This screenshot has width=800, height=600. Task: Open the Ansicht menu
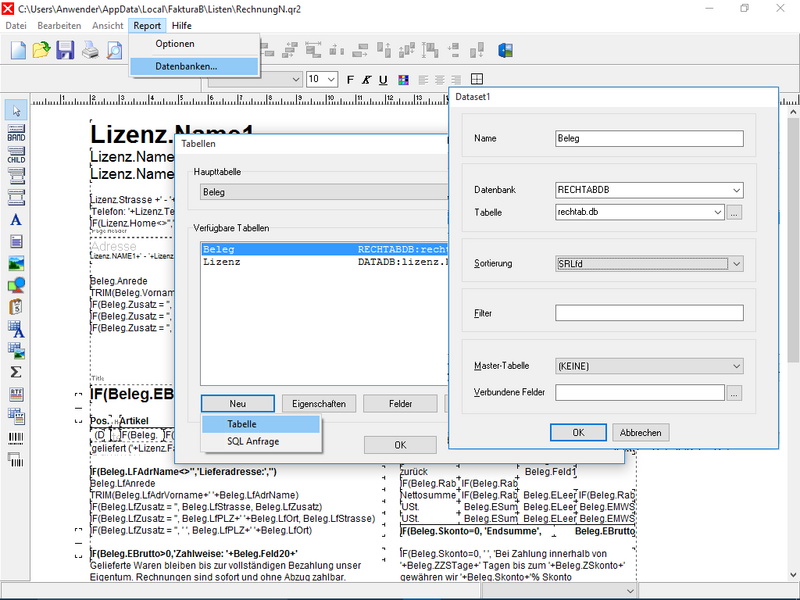pyautogui.click(x=108, y=26)
